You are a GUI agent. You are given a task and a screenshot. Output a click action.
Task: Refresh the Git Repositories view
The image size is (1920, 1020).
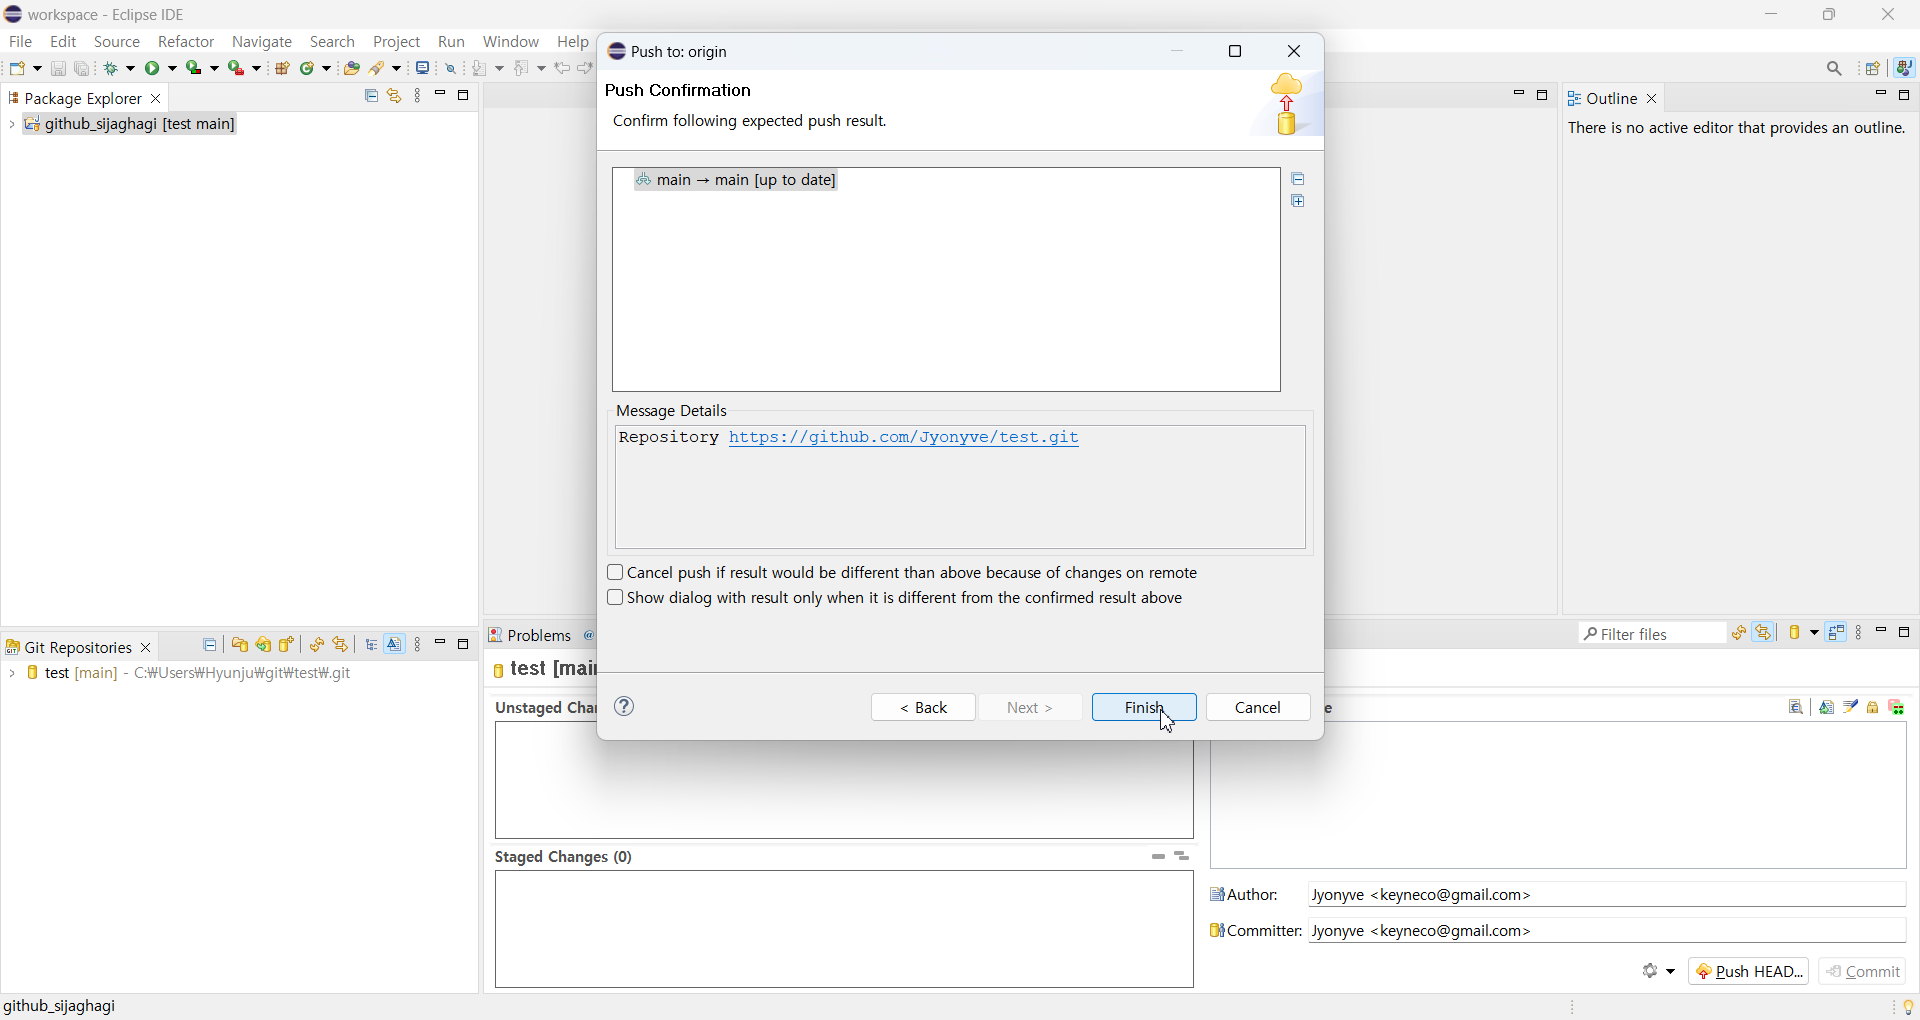click(317, 646)
